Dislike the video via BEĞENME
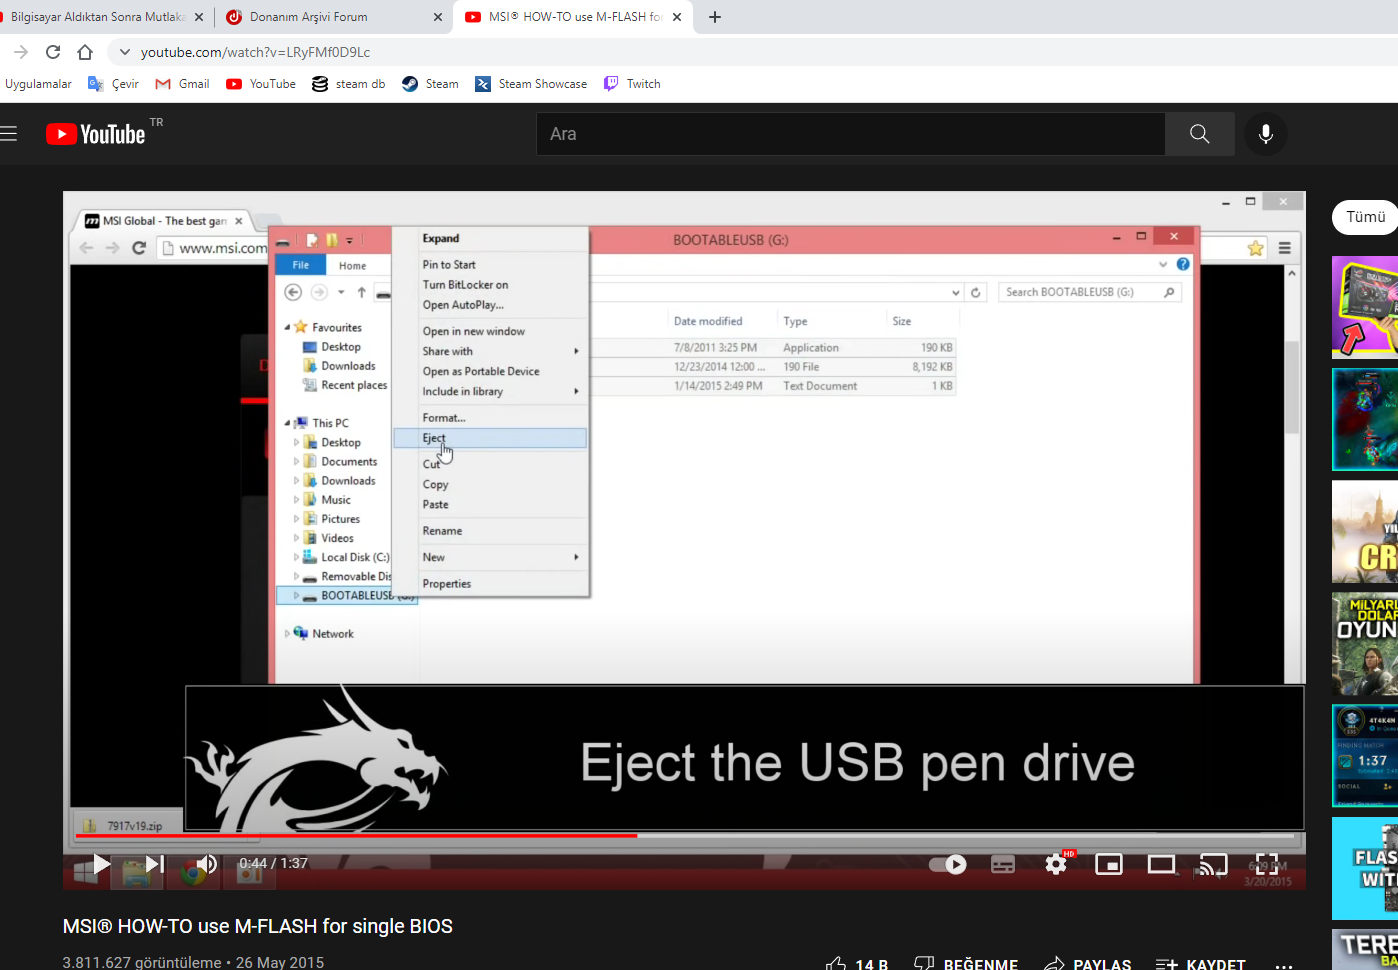Viewport: 1398px width, 970px height. (966, 964)
